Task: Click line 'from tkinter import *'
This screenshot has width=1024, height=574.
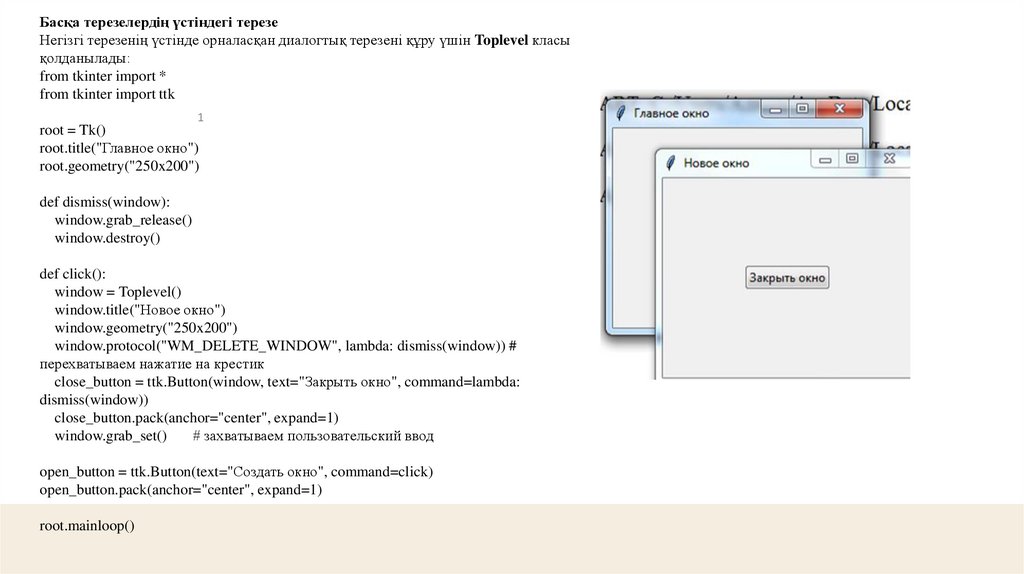Action: 103,76
